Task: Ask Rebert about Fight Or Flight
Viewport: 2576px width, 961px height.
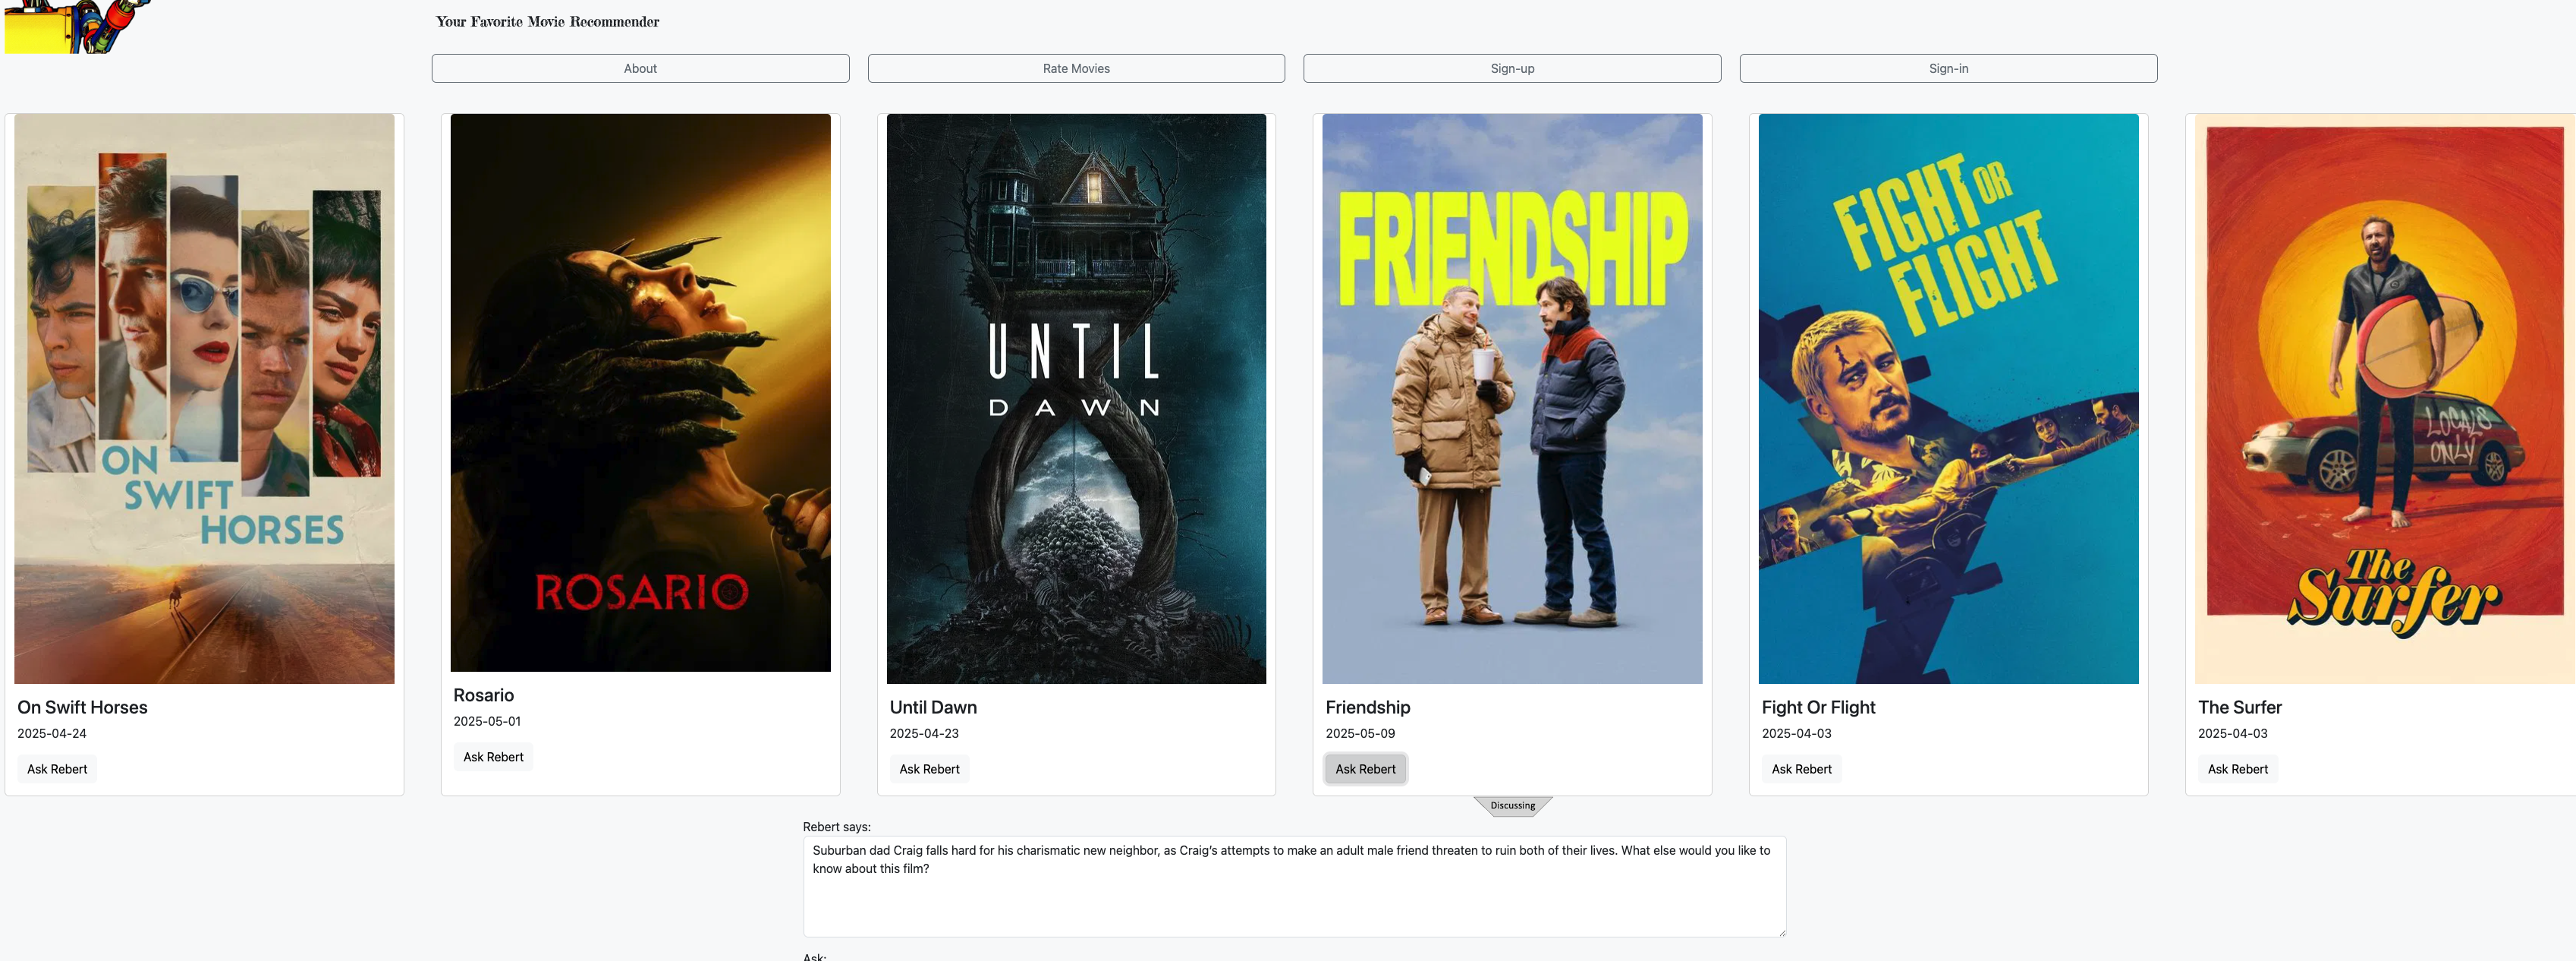Action: (1801, 769)
